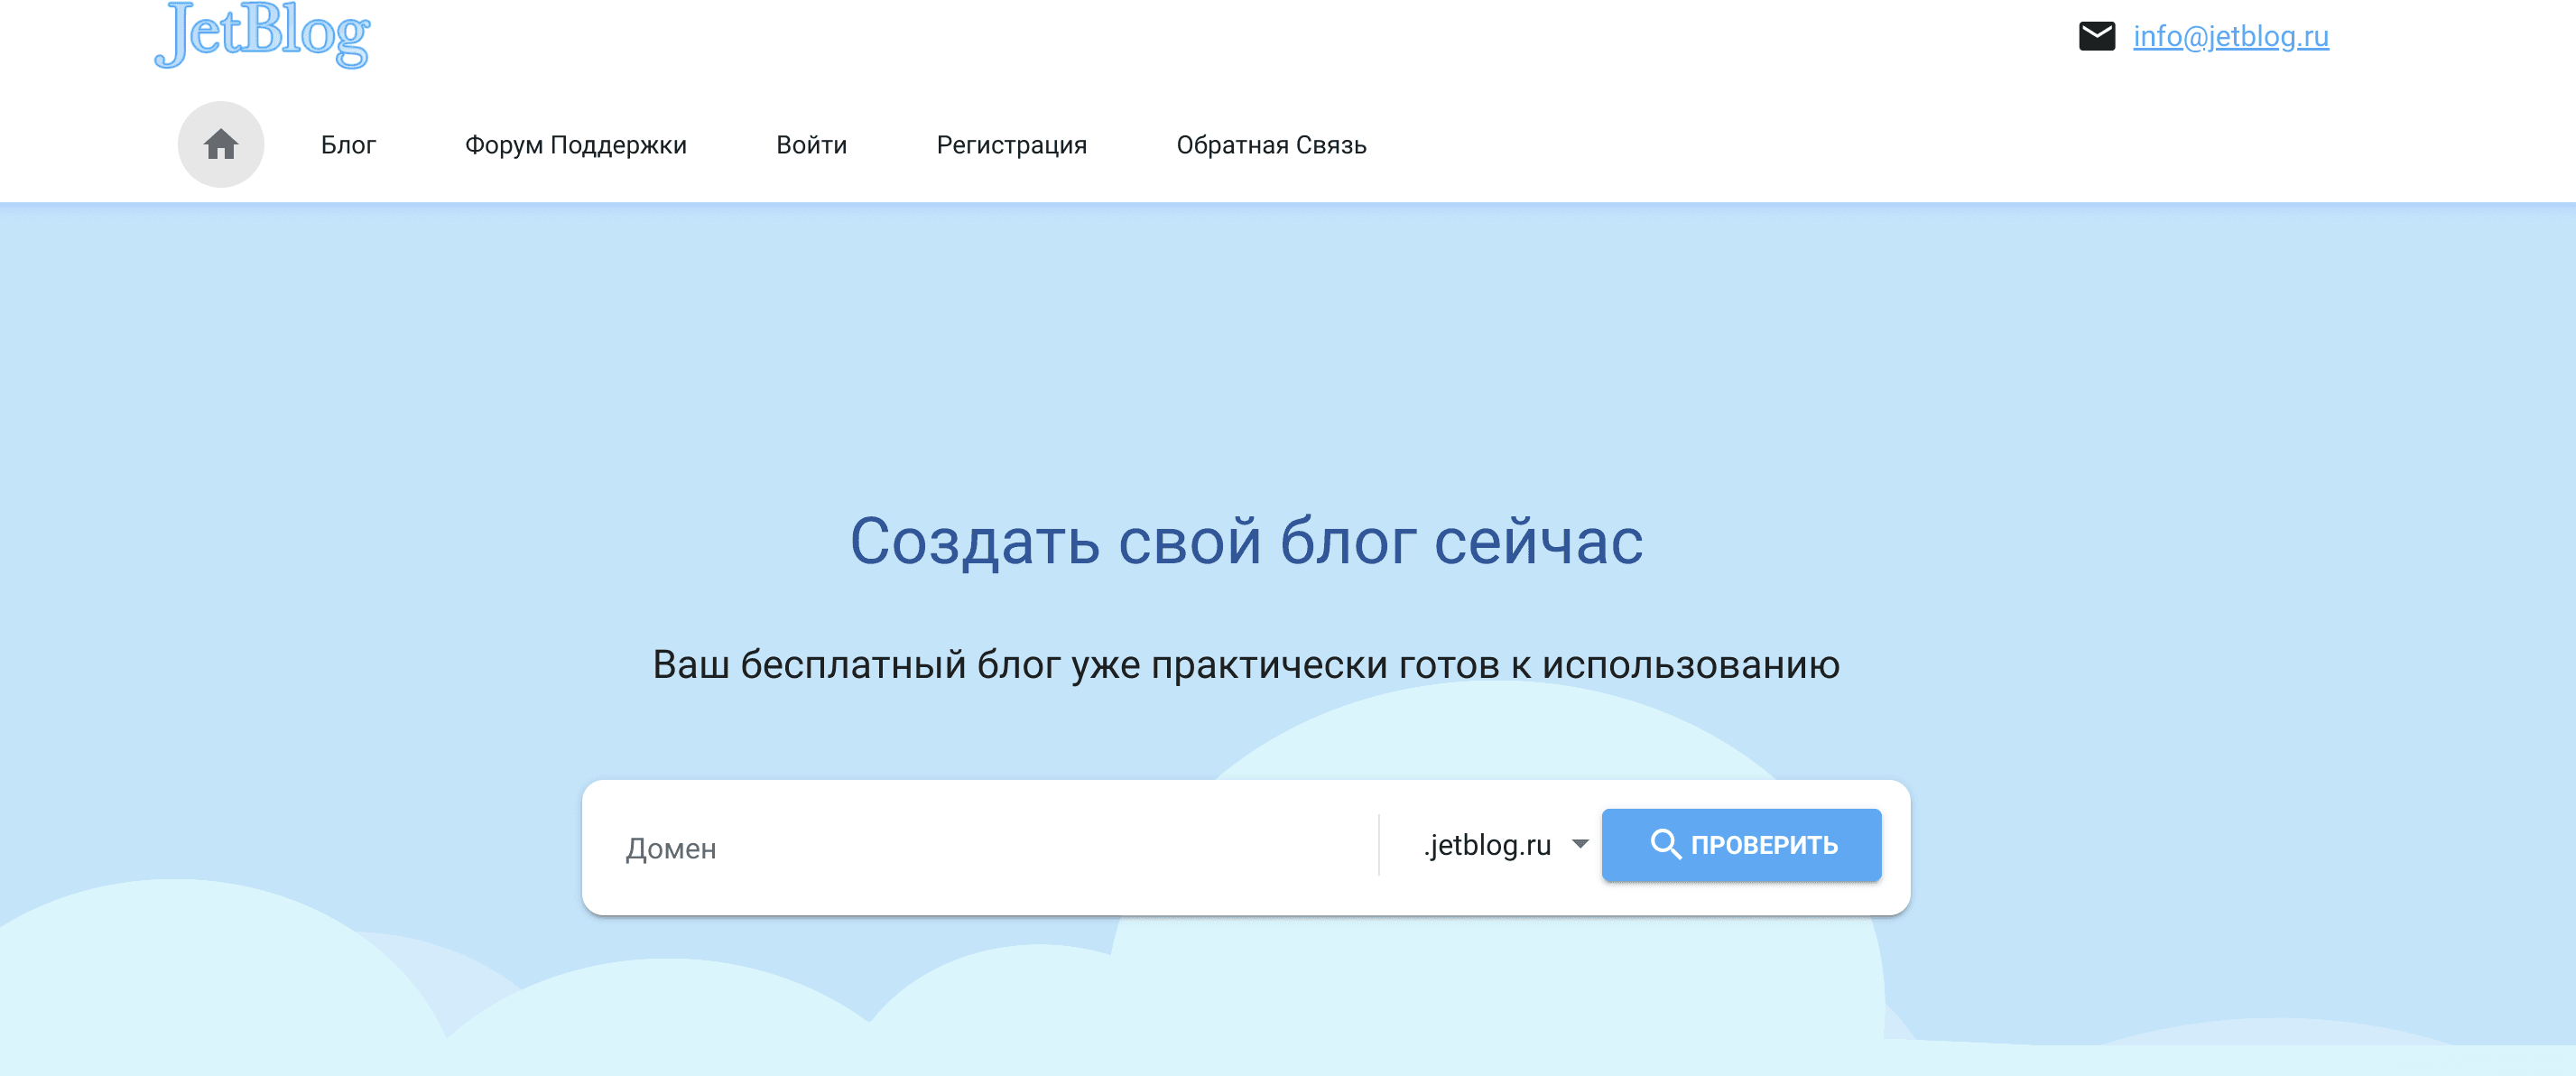Click the ПРОВЕРИТЬ button
The width and height of the screenshot is (2576, 1076).
coord(1741,845)
